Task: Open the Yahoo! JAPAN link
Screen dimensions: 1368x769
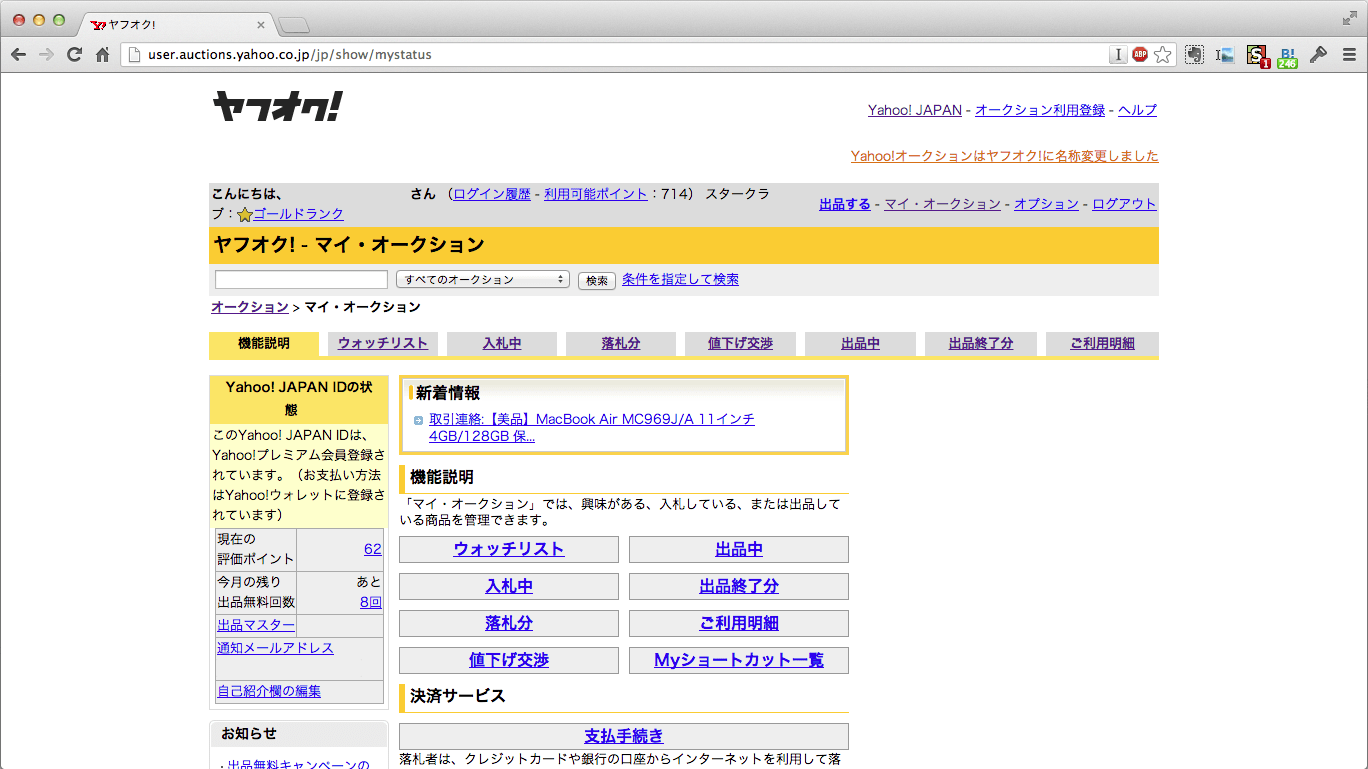Action: coord(915,110)
